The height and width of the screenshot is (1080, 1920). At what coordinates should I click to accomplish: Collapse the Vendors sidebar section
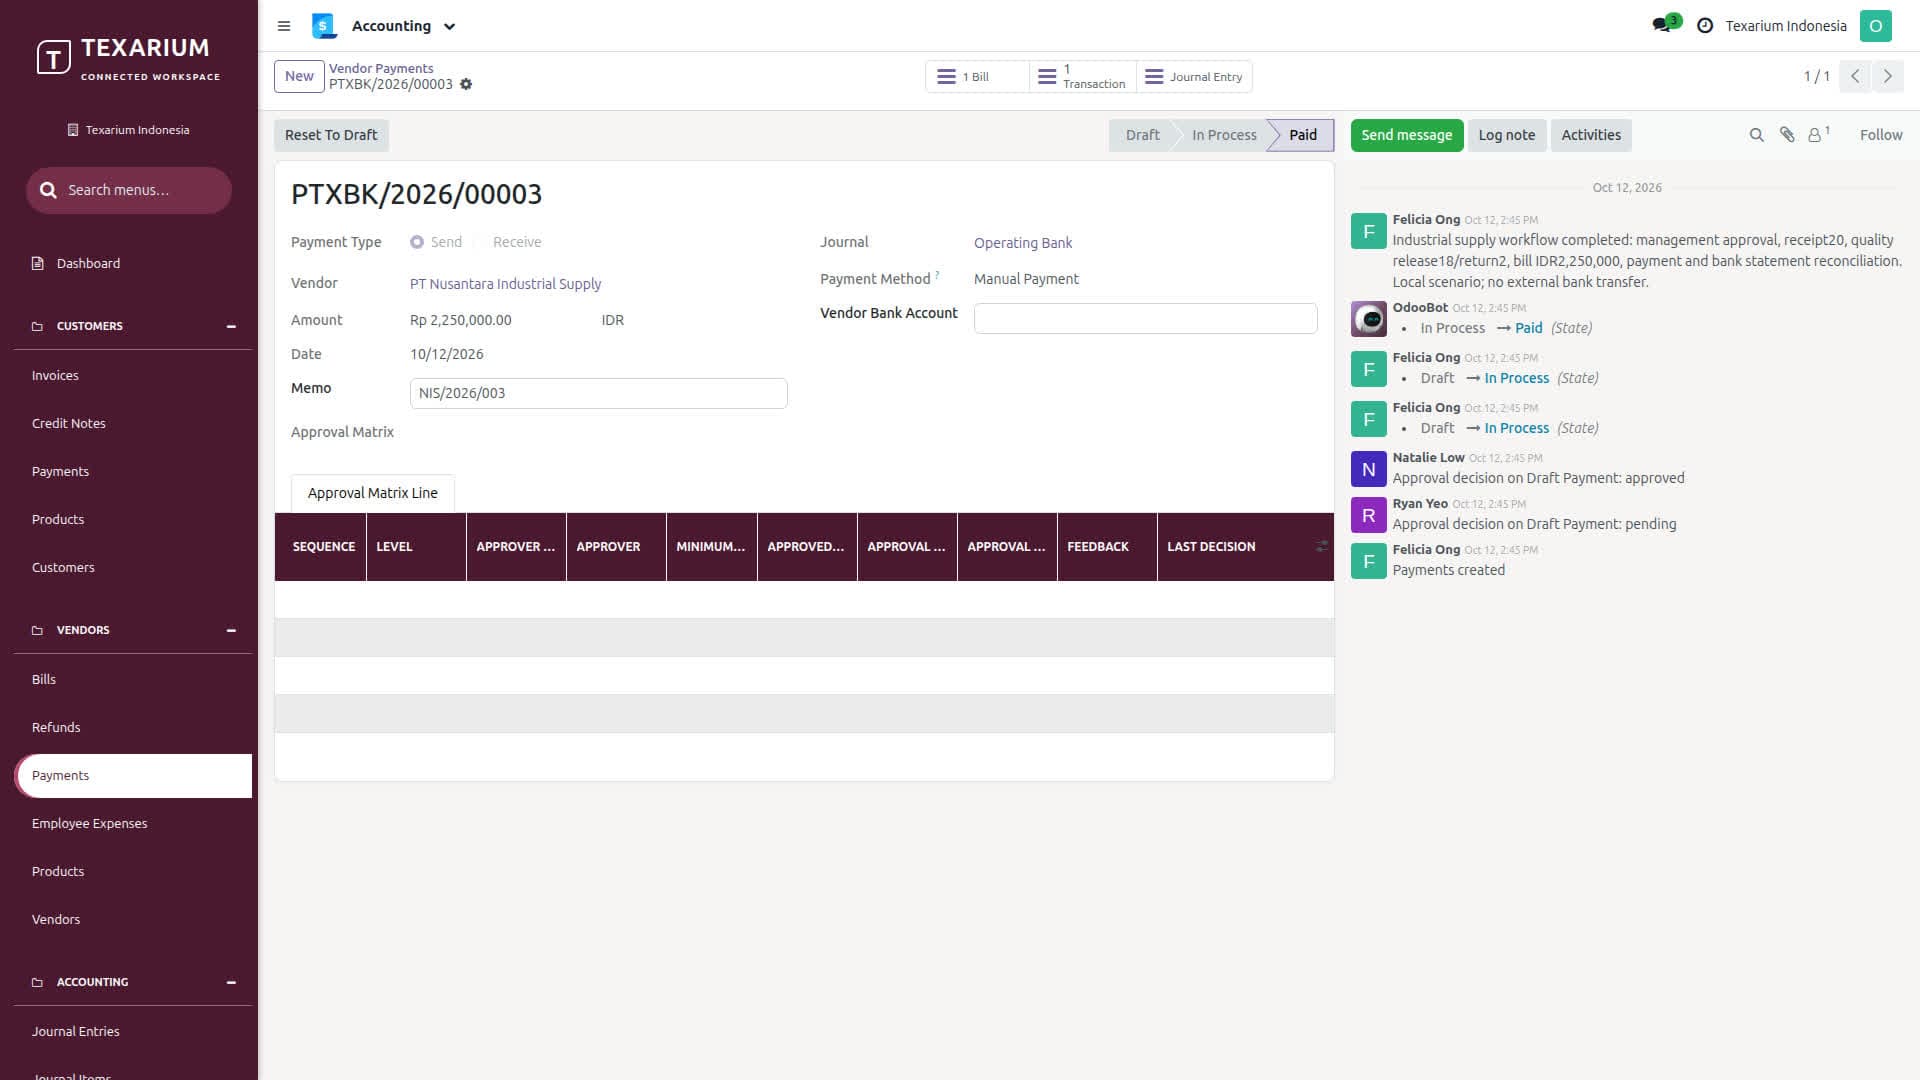[x=231, y=630]
